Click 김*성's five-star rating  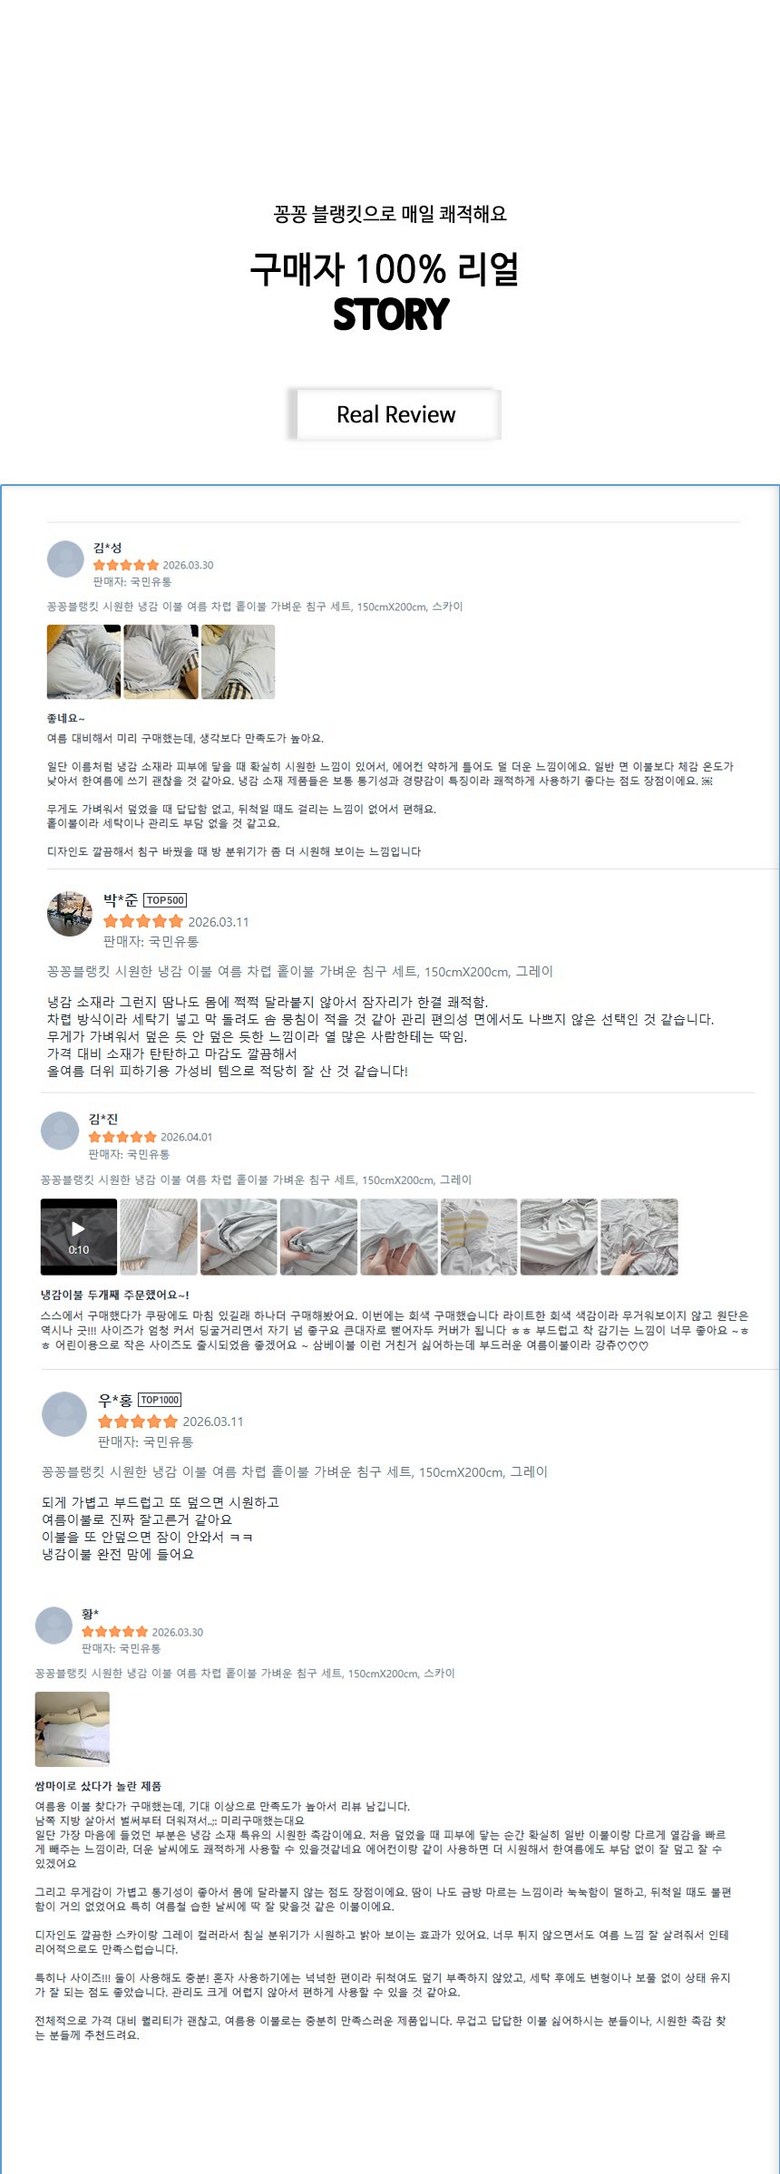click(126, 565)
